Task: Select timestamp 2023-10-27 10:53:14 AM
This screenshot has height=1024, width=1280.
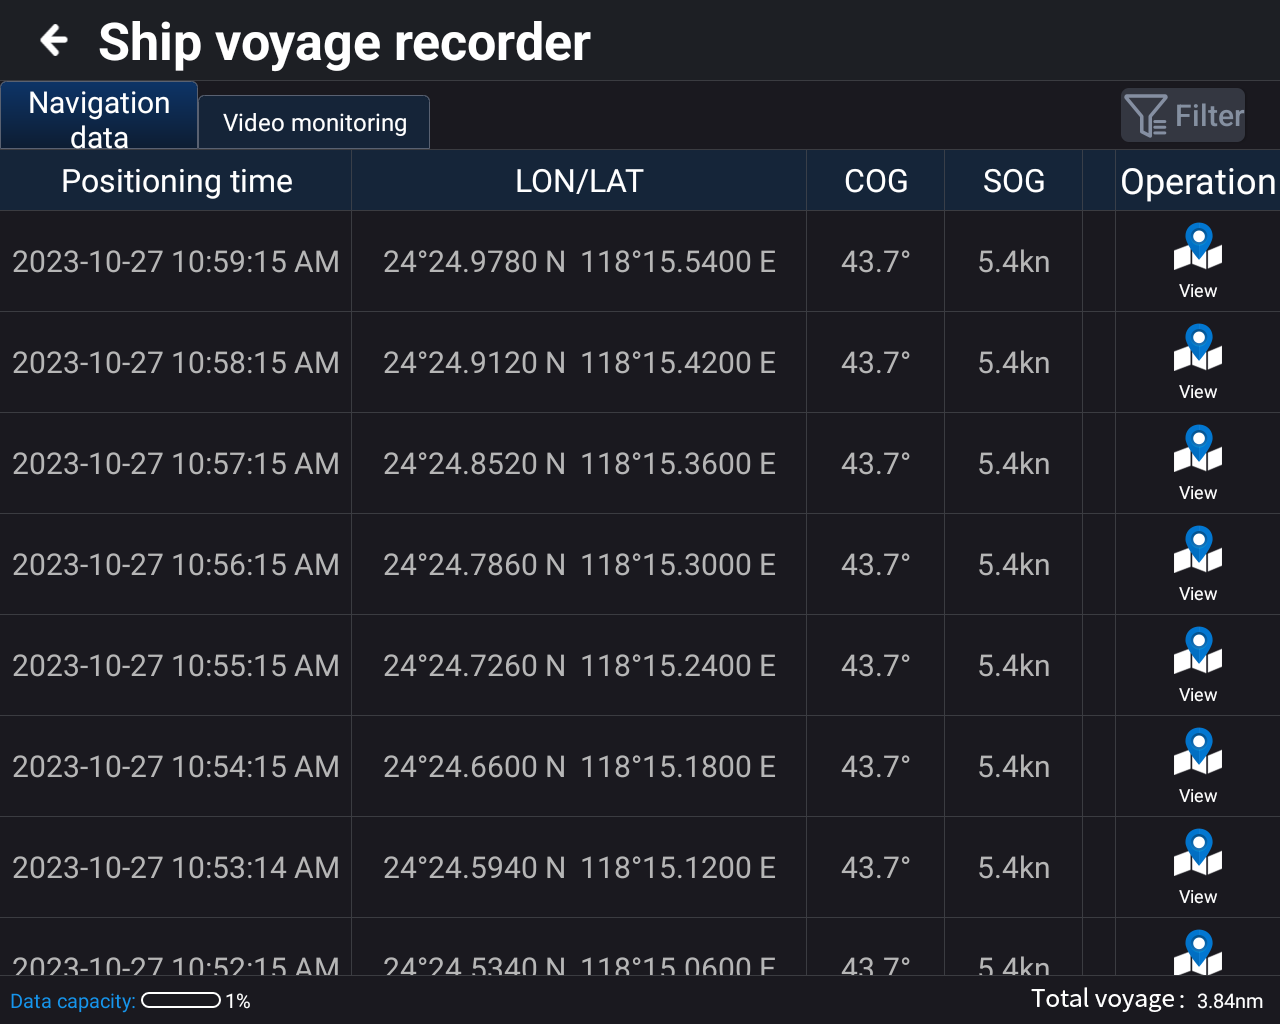Action: point(176,868)
